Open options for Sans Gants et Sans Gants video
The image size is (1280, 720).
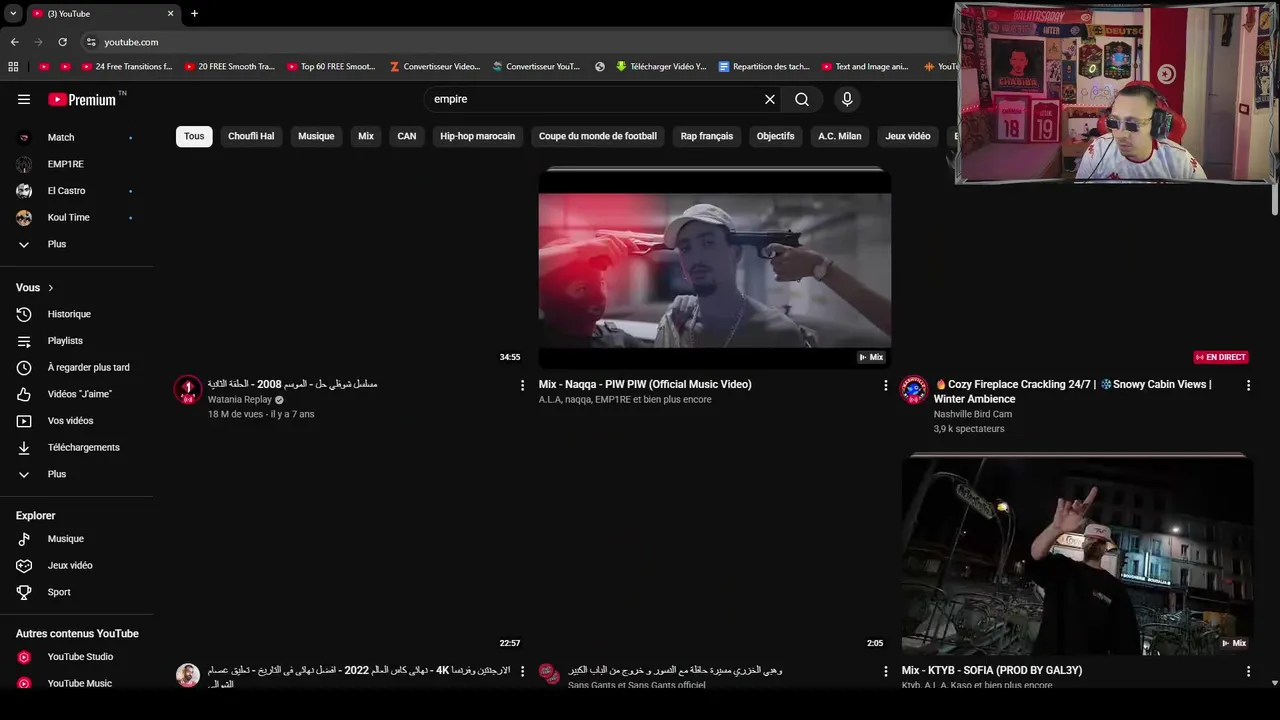(885, 671)
